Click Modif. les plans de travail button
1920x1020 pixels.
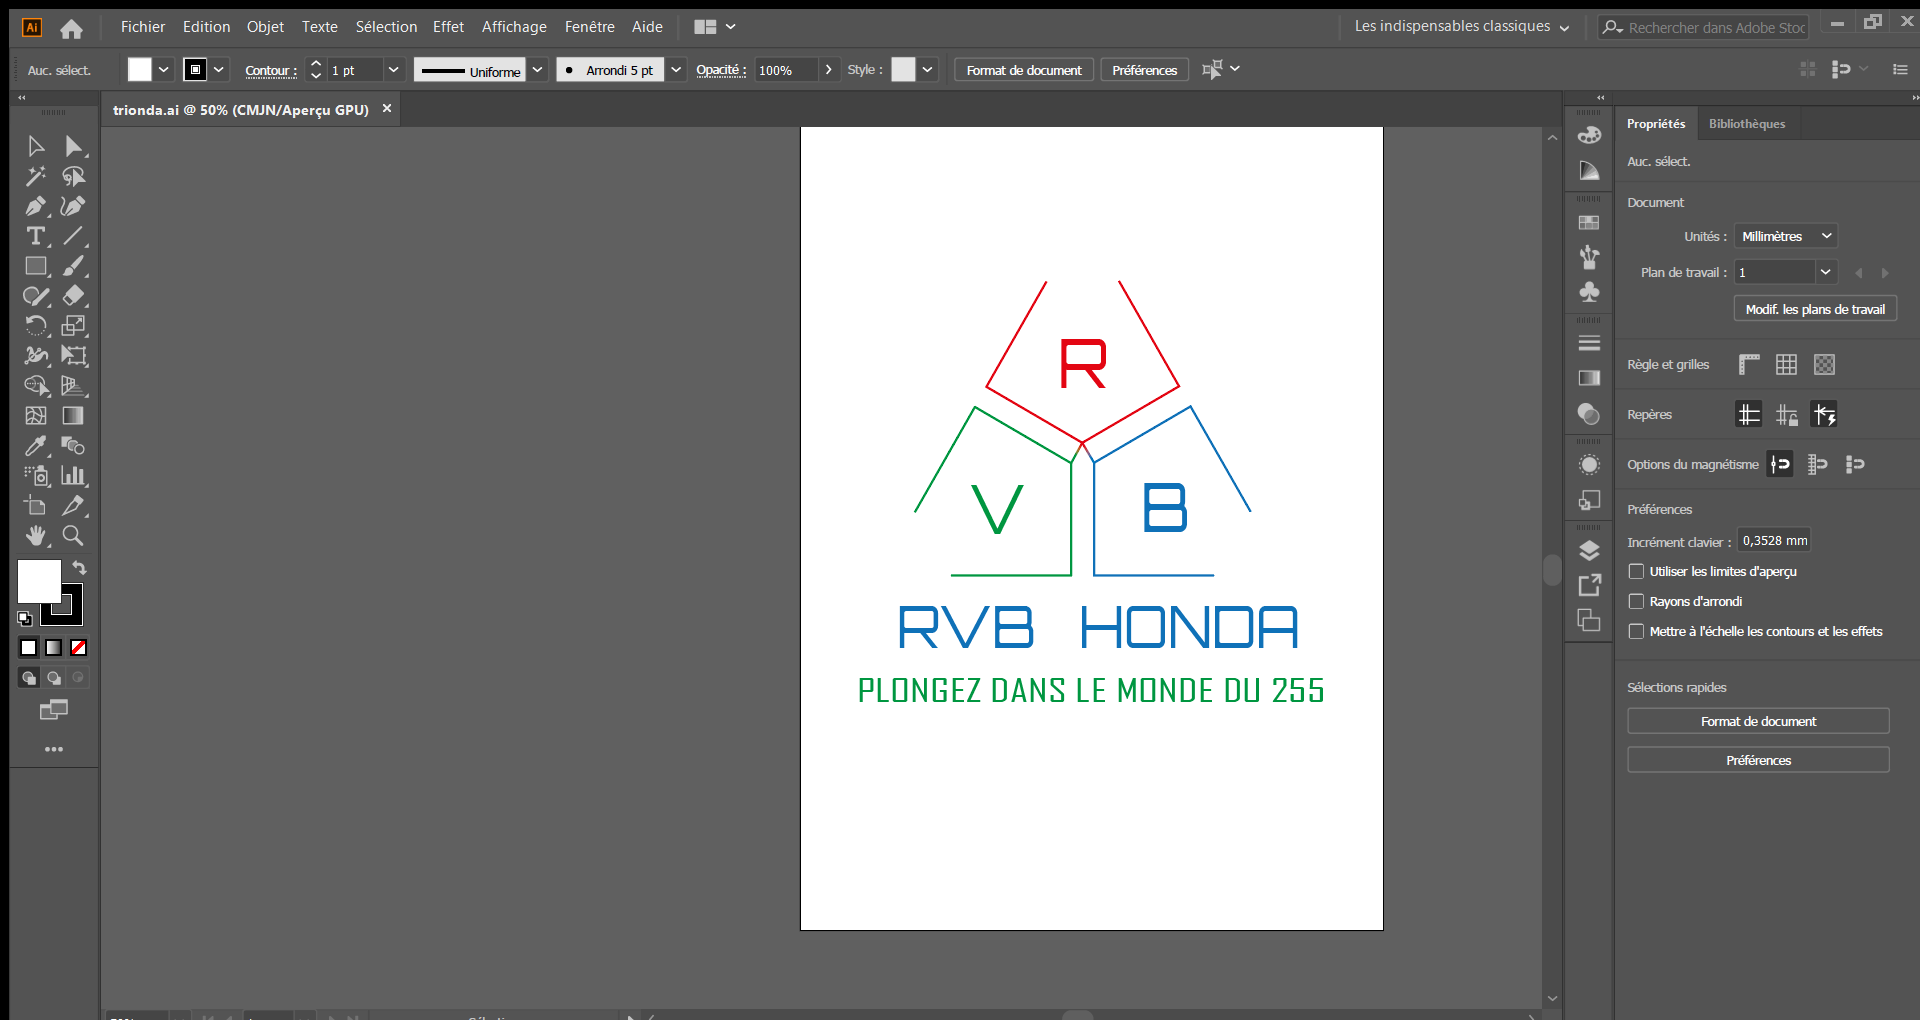coord(1815,310)
